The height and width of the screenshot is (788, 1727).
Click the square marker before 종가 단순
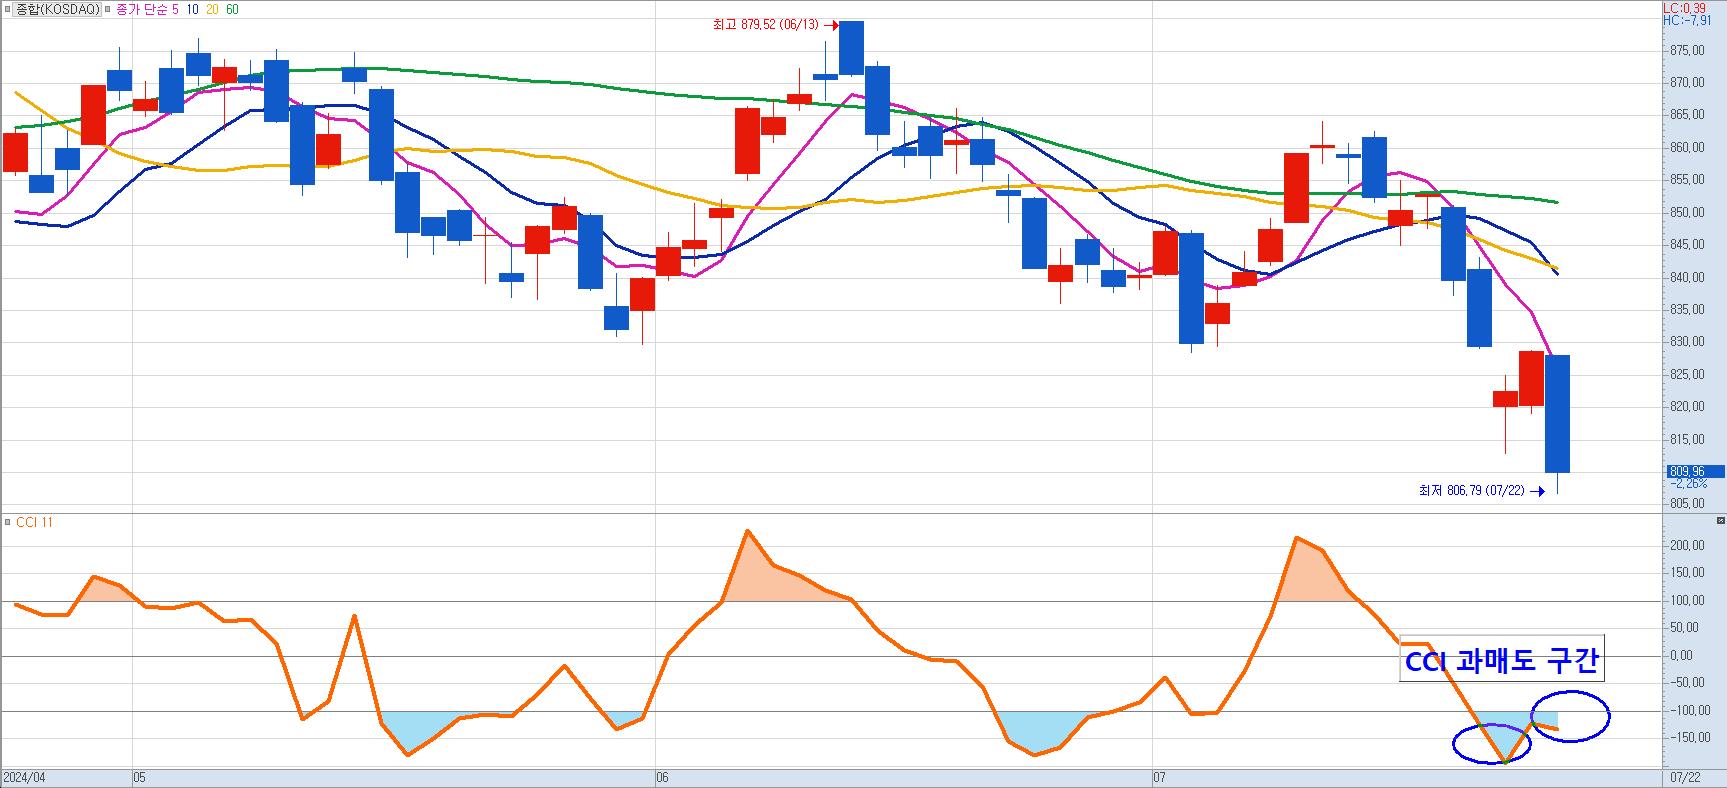(109, 9)
